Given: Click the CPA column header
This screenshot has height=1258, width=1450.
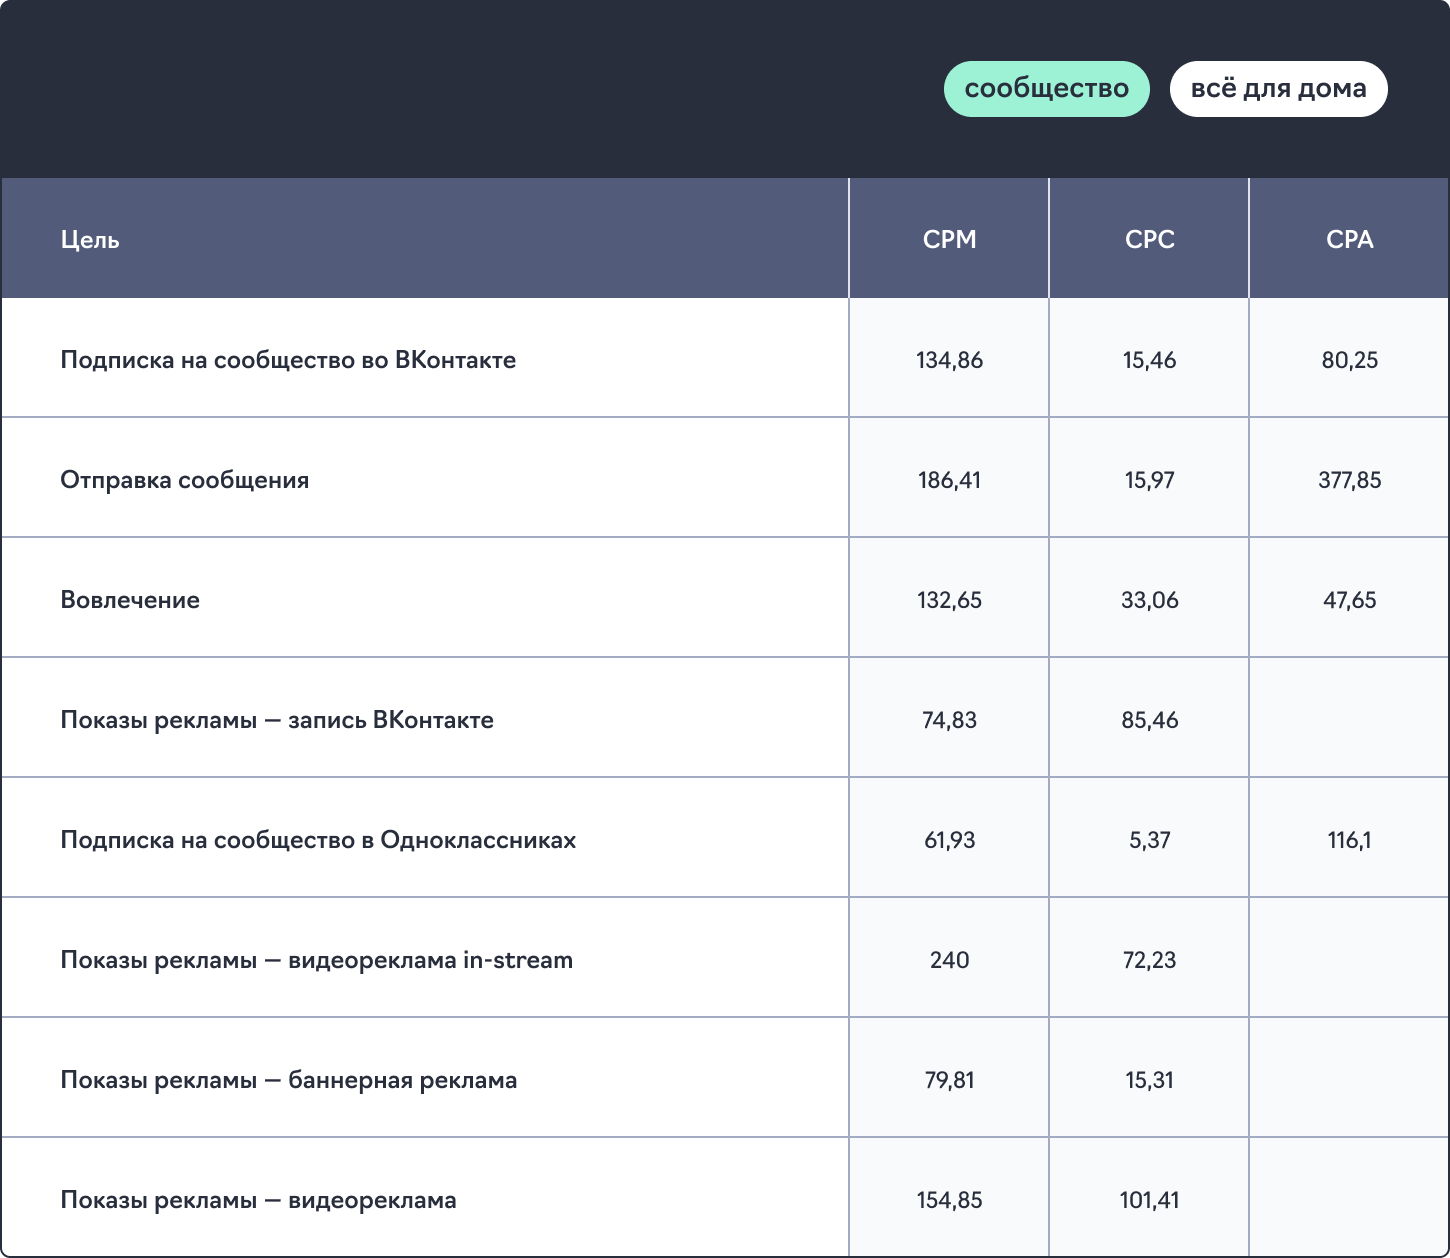Looking at the screenshot, I should coord(1349,240).
